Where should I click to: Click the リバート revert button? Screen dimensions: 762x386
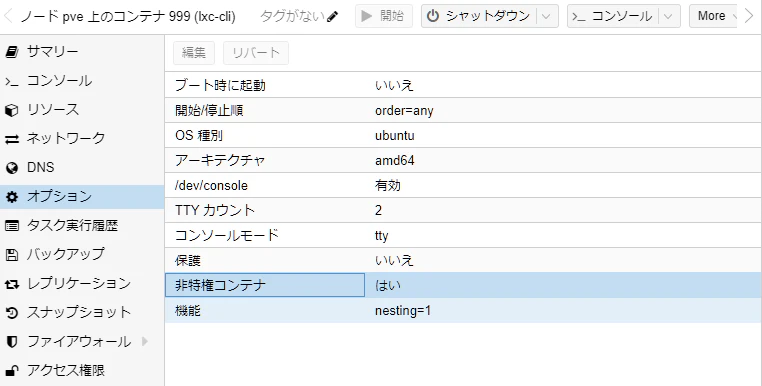pyautogui.click(x=256, y=53)
